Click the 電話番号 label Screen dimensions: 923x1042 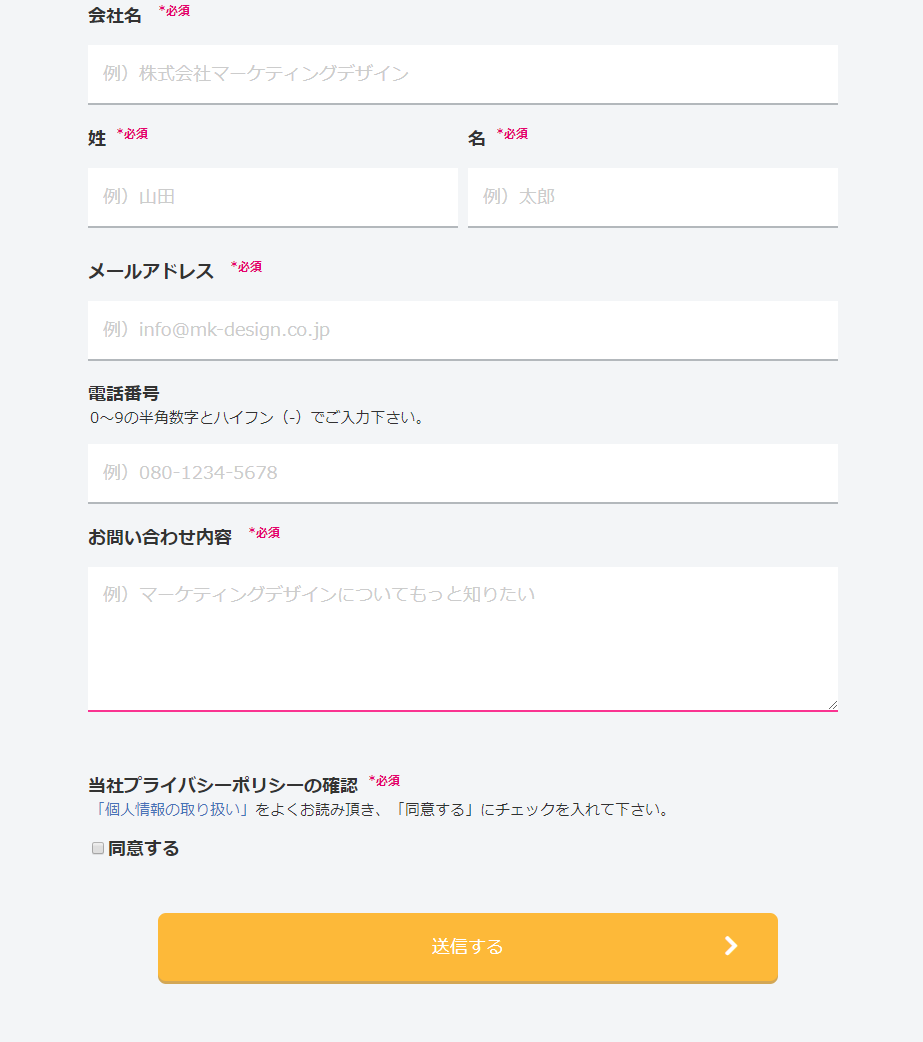123,393
